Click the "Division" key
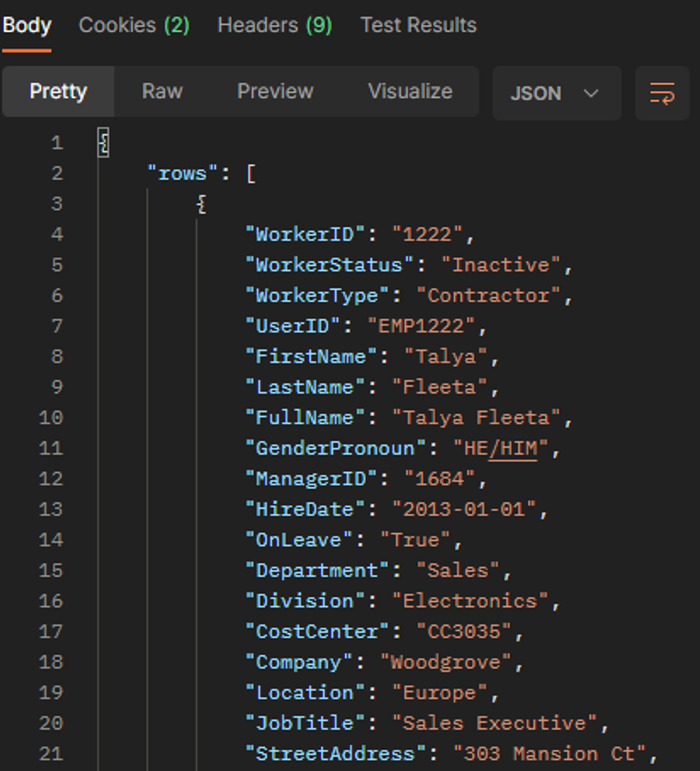The height and width of the screenshot is (771, 700). (x=305, y=601)
